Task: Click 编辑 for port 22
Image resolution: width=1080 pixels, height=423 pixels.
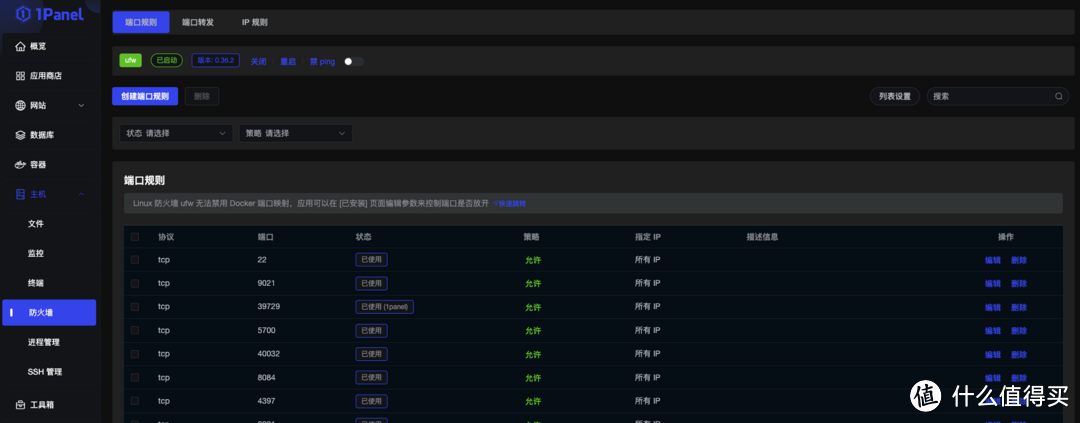Action: tap(993, 260)
